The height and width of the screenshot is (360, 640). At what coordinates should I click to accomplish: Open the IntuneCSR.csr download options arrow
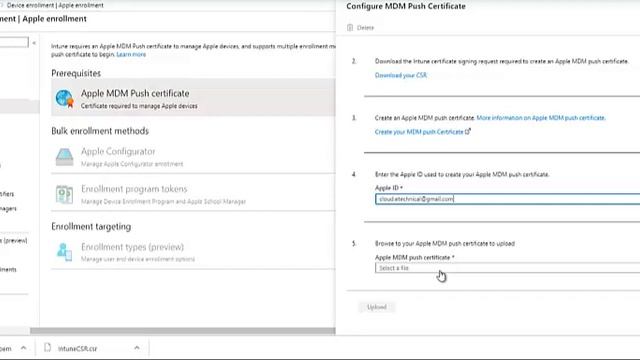[x=137, y=348]
